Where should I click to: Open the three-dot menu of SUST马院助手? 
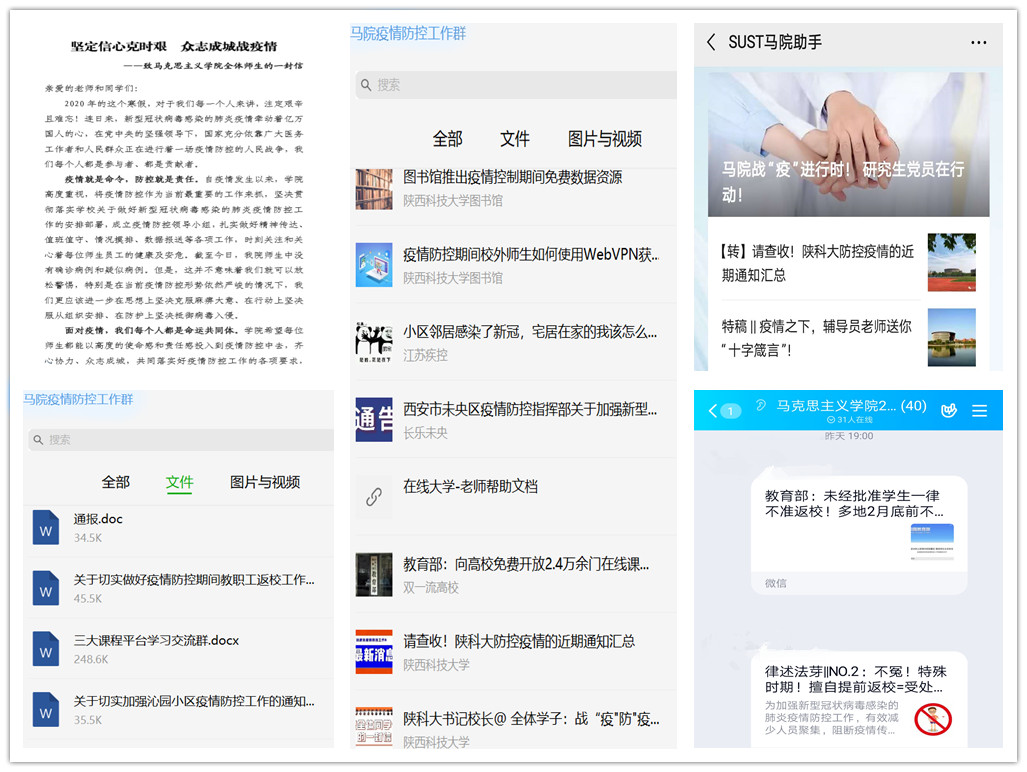(978, 42)
